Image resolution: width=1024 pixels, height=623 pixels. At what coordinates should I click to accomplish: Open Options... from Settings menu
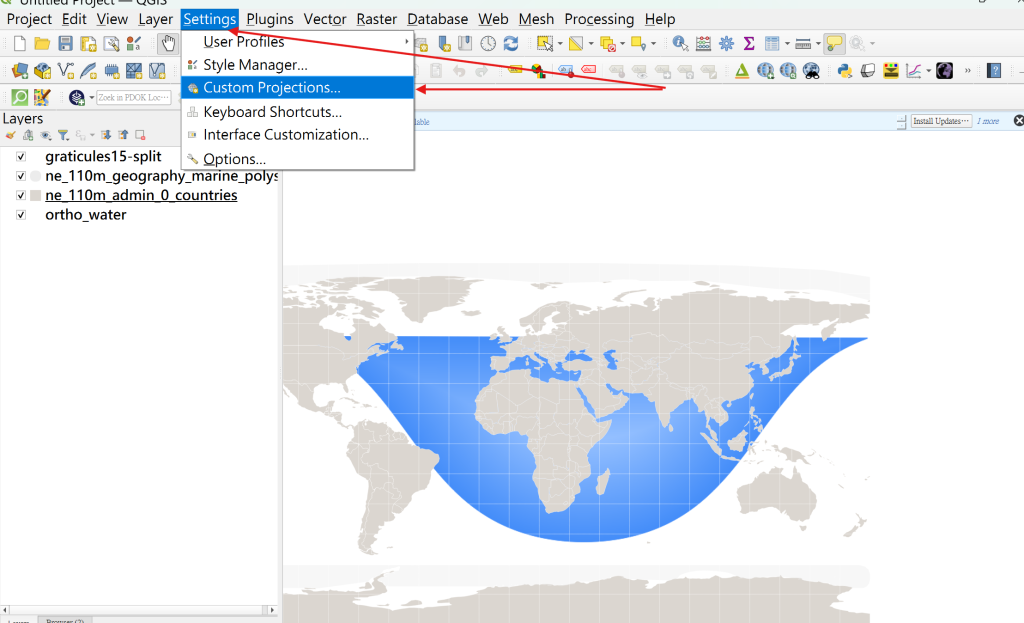[298, 159]
